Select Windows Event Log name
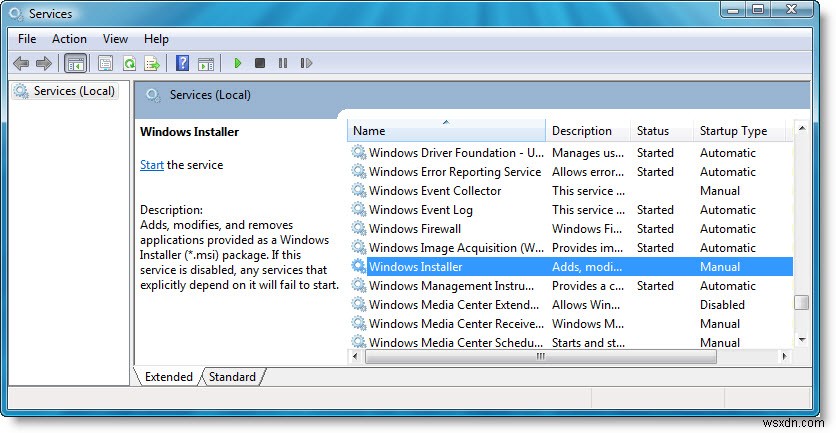The image size is (836, 433). 421,210
